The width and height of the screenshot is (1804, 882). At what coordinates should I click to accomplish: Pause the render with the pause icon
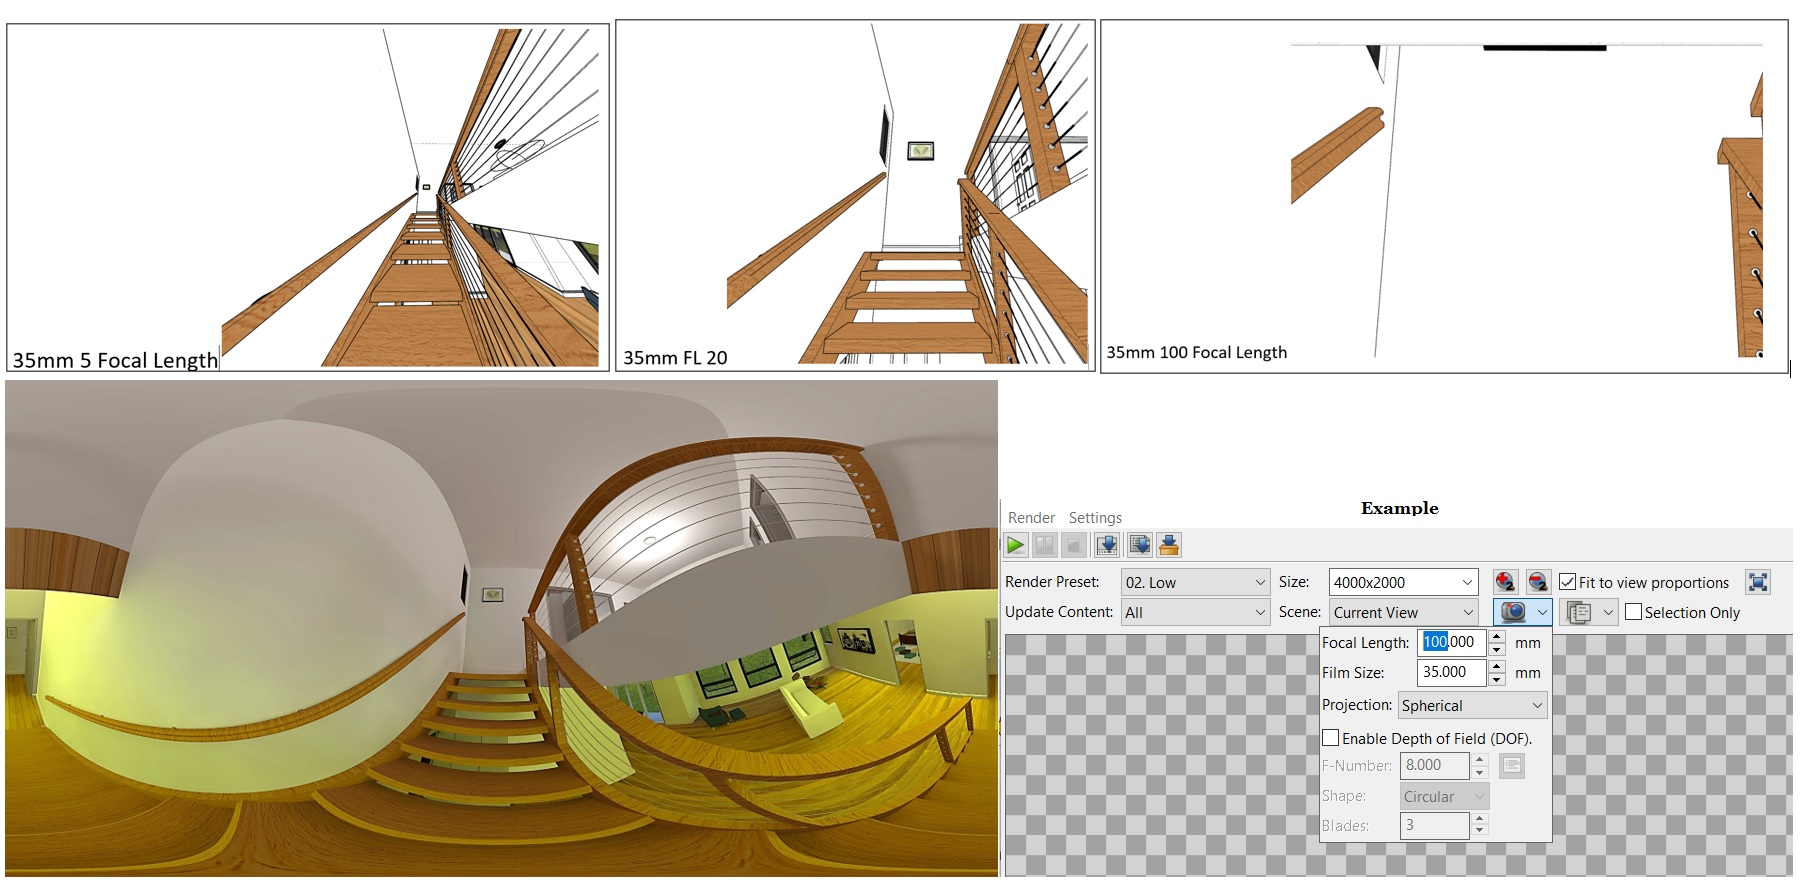(x=1044, y=545)
